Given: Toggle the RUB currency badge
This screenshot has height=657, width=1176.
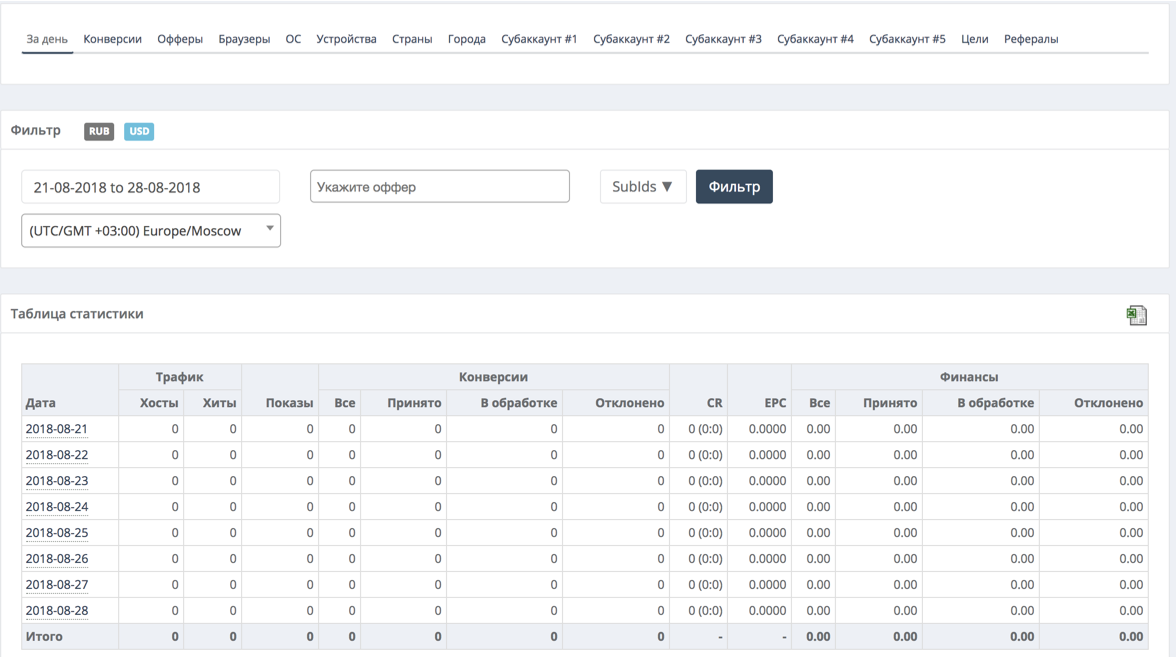Looking at the screenshot, I should tap(99, 131).
